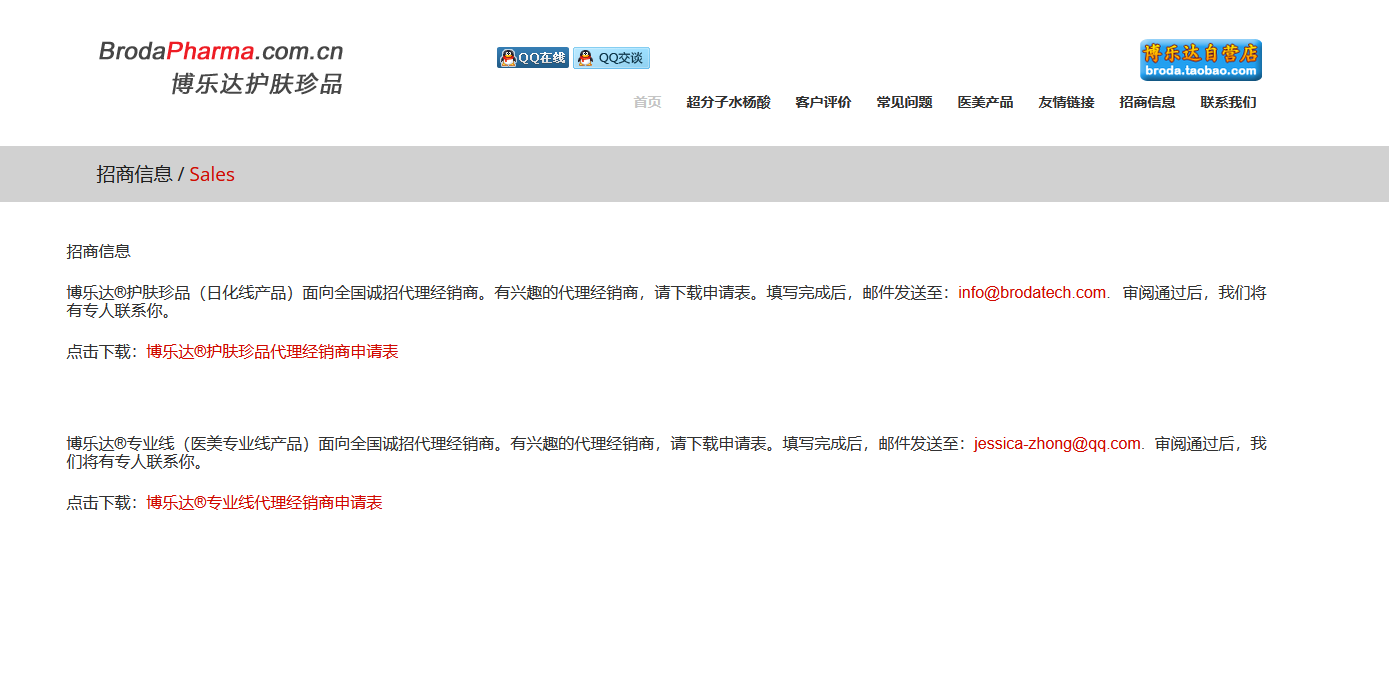Download 博乐达®专业线代理经销商申请表

click(264, 503)
